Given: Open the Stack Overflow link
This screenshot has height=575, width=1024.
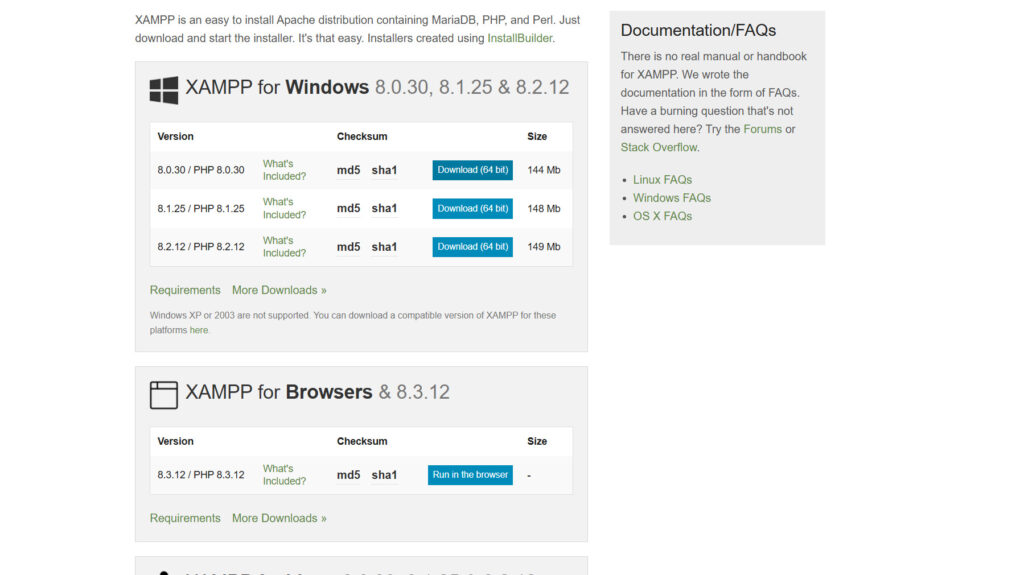Looking at the screenshot, I should point(658,147).
